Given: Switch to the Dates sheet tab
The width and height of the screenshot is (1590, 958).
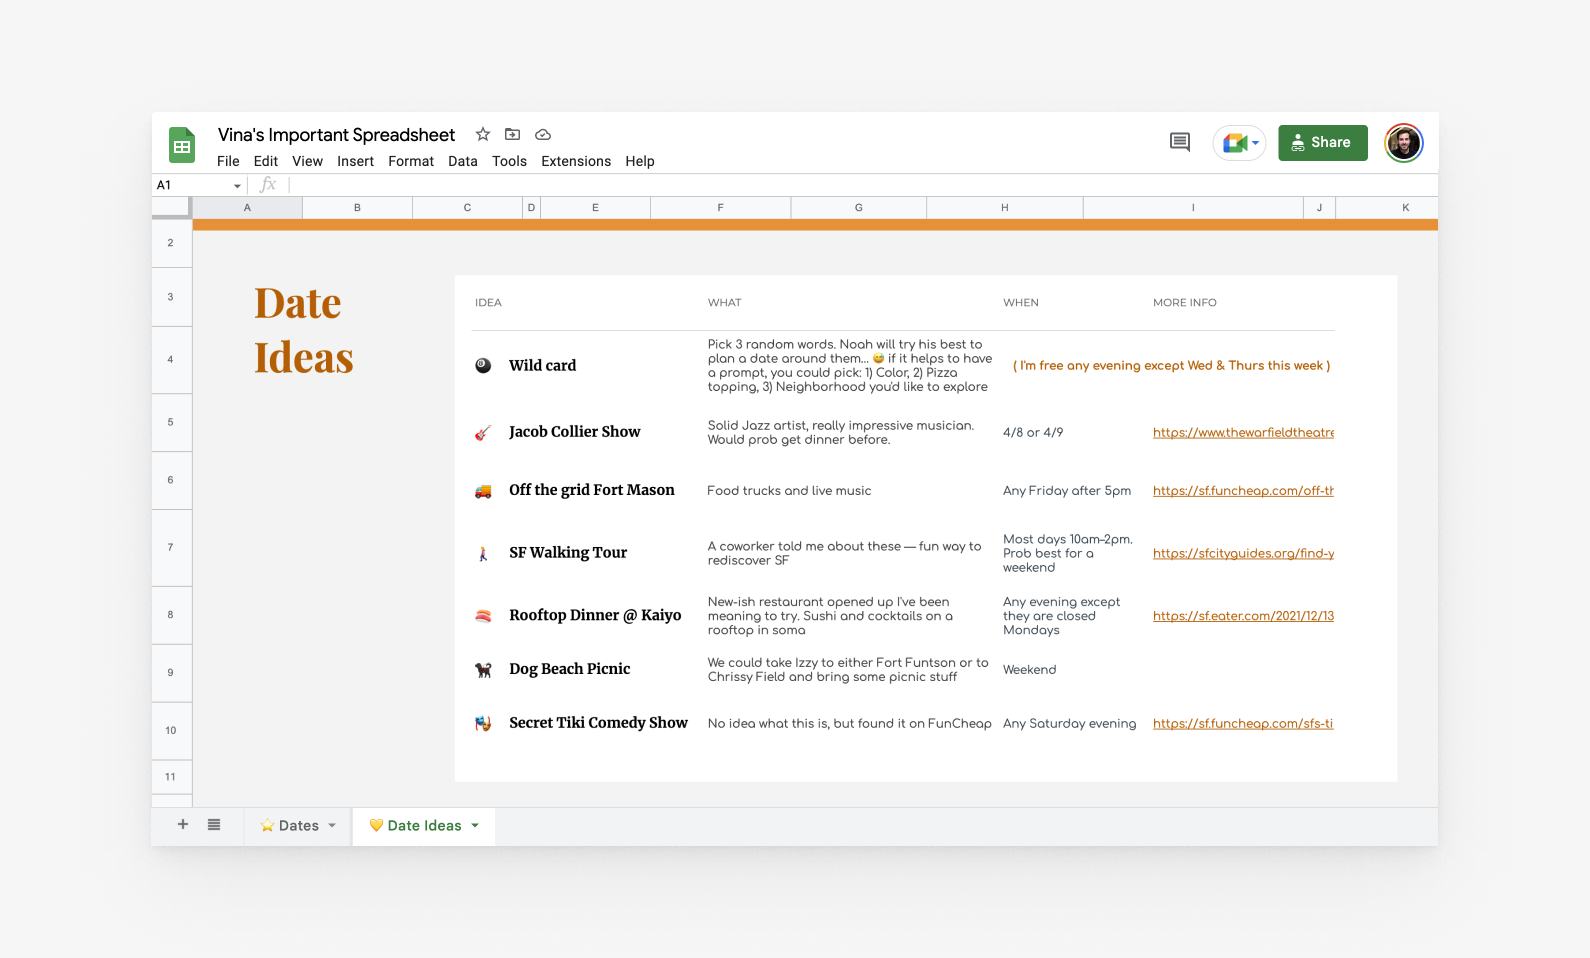Looking at the screenshot, I should point(290,826).
